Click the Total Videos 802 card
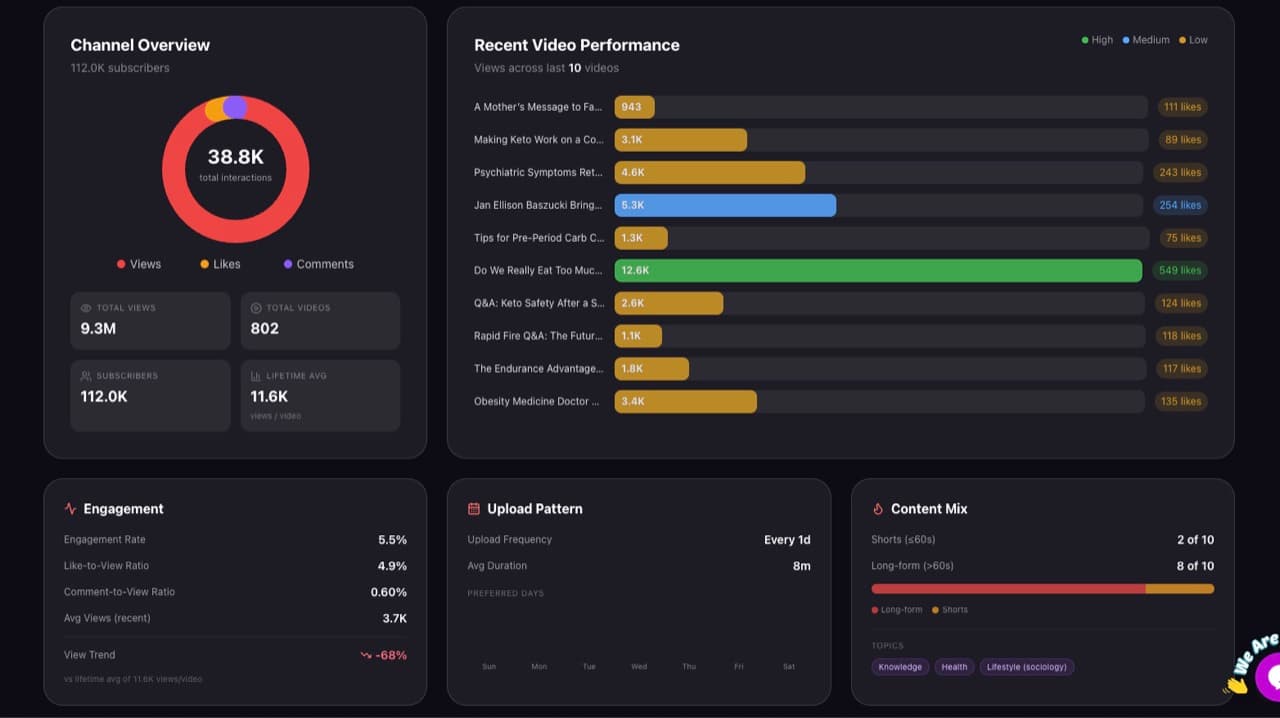The image size is (1280, 718). (x=320, y=320)
